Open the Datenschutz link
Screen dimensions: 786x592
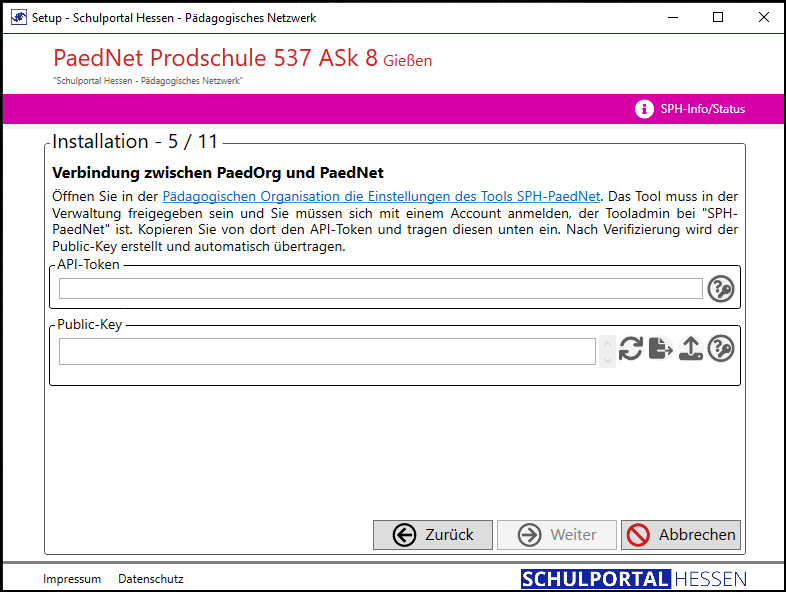coord(150,579)
